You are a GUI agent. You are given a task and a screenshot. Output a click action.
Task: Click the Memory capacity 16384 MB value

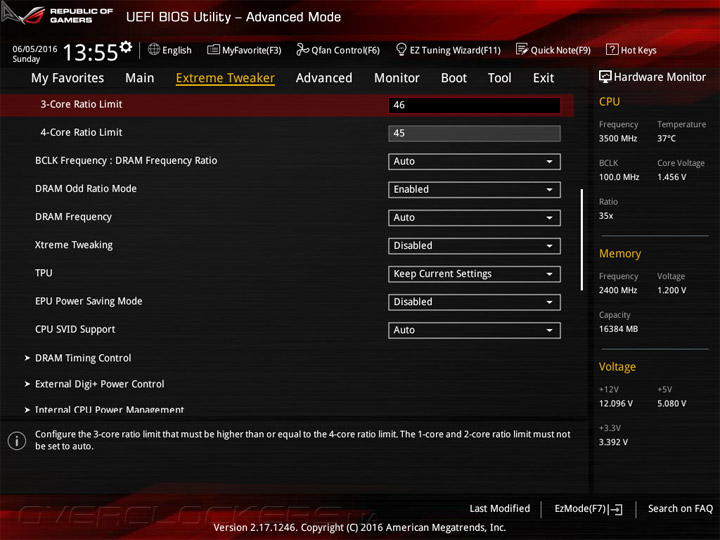pos(619,329)
